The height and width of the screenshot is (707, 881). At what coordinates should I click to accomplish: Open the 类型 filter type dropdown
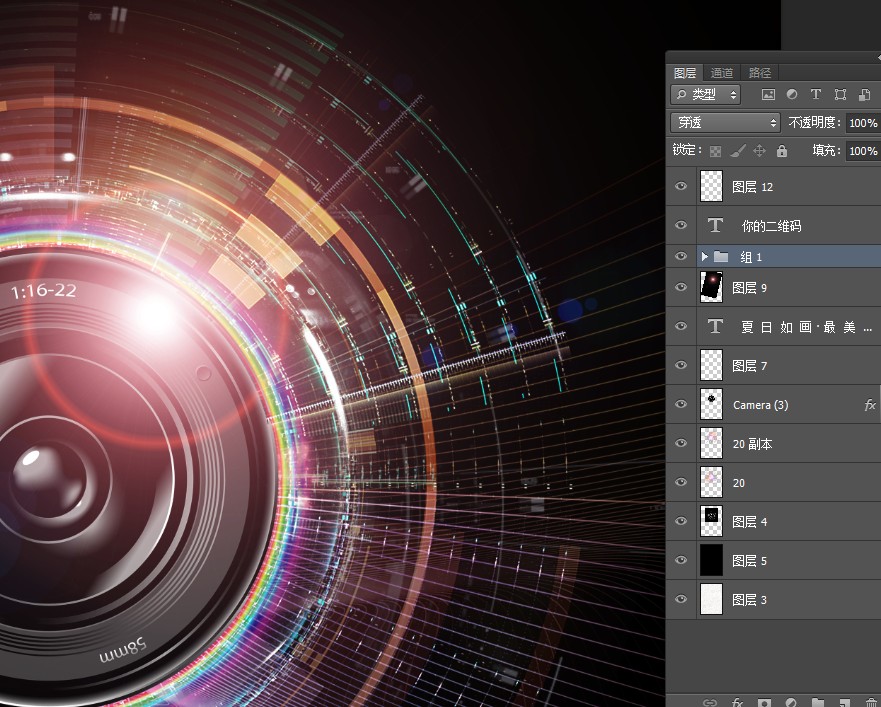(706, 94)
